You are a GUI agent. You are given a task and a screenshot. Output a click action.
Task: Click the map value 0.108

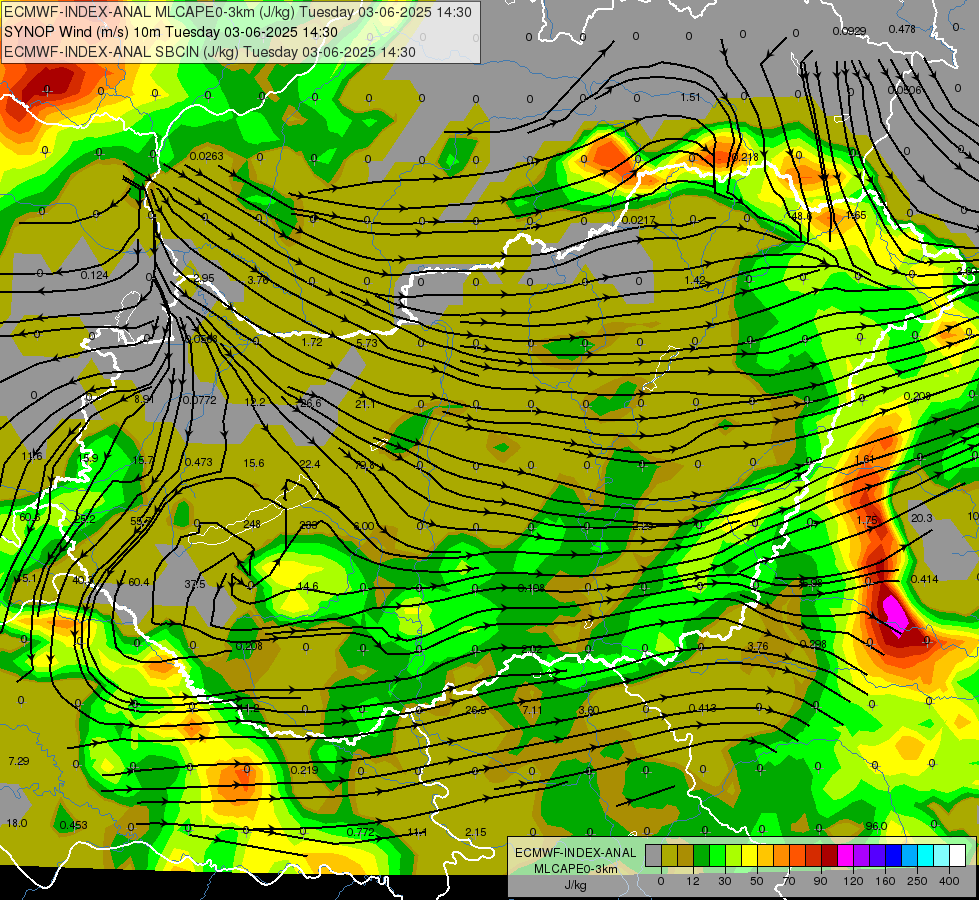(531, 588)
